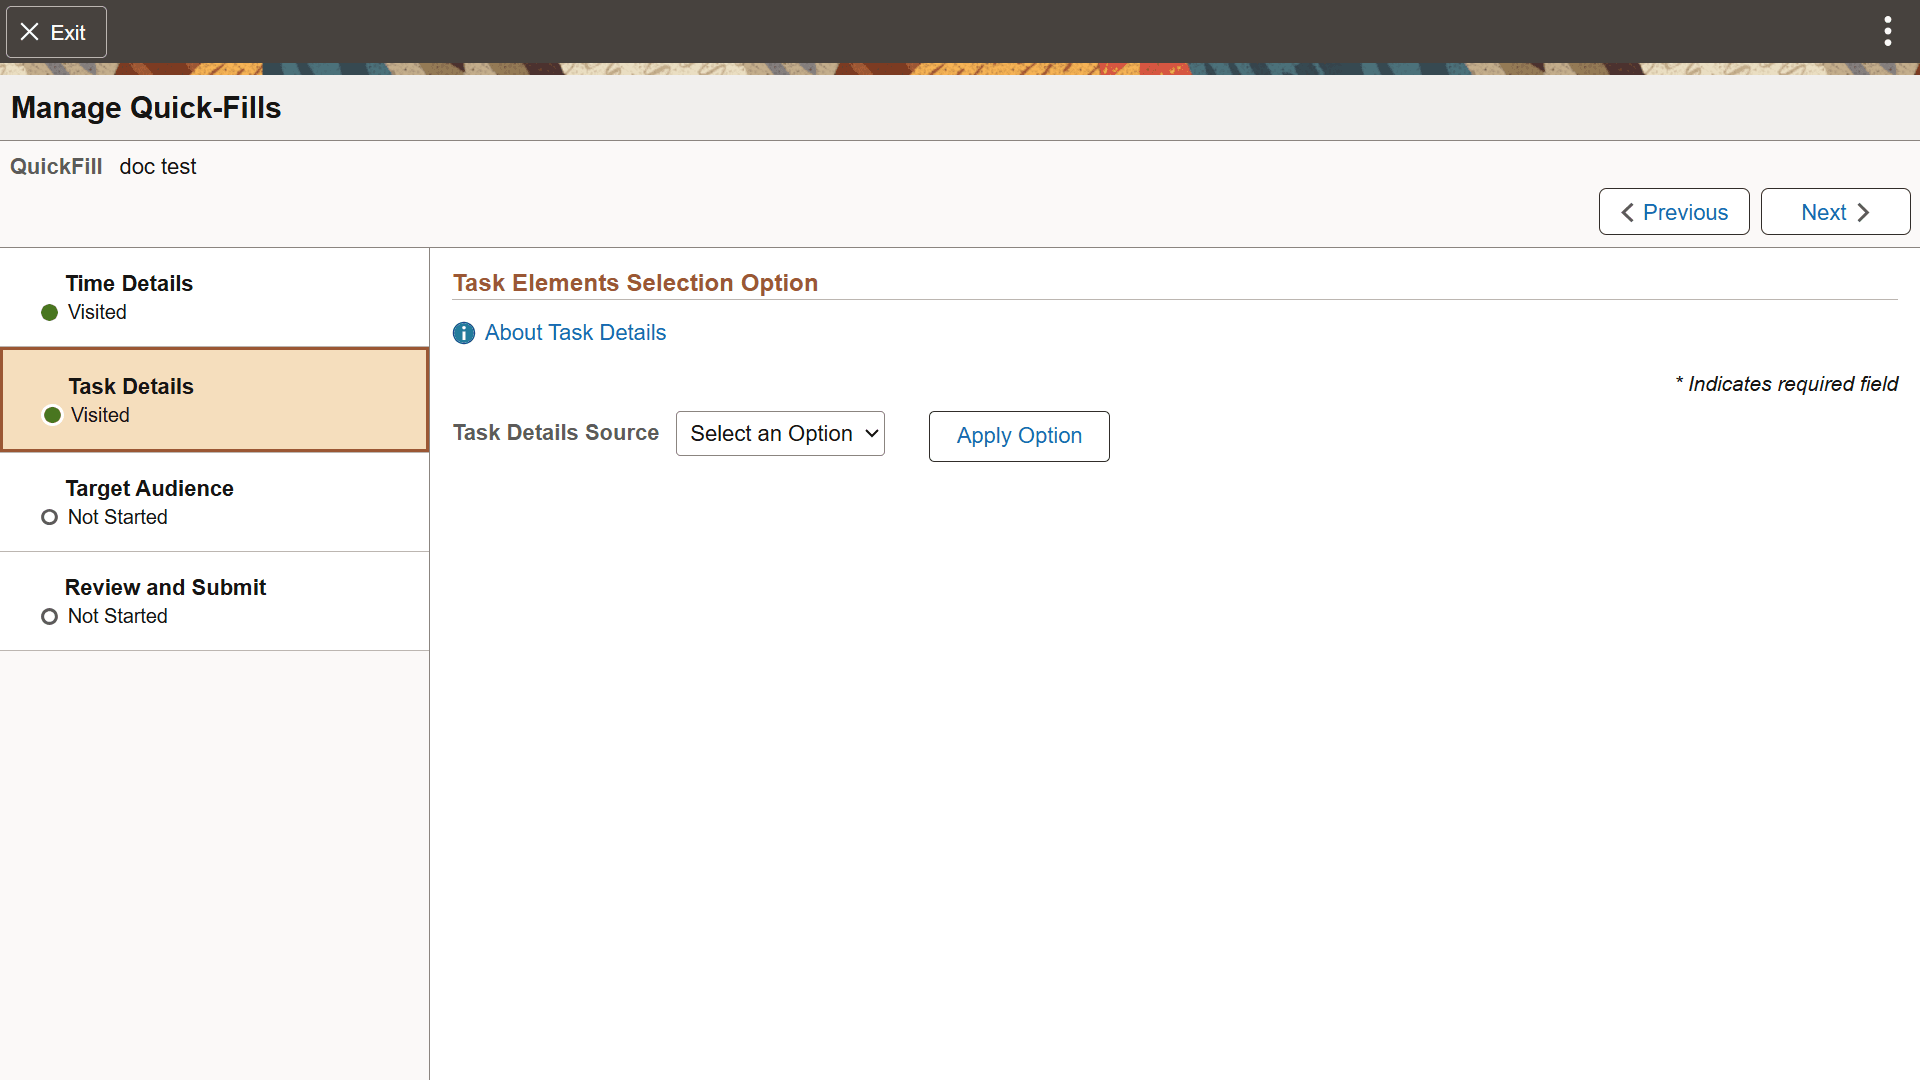This screenshot has width=1920, height=1080.
Task: Click the green Visited indicator for Time Details
Action: (49, 312)
